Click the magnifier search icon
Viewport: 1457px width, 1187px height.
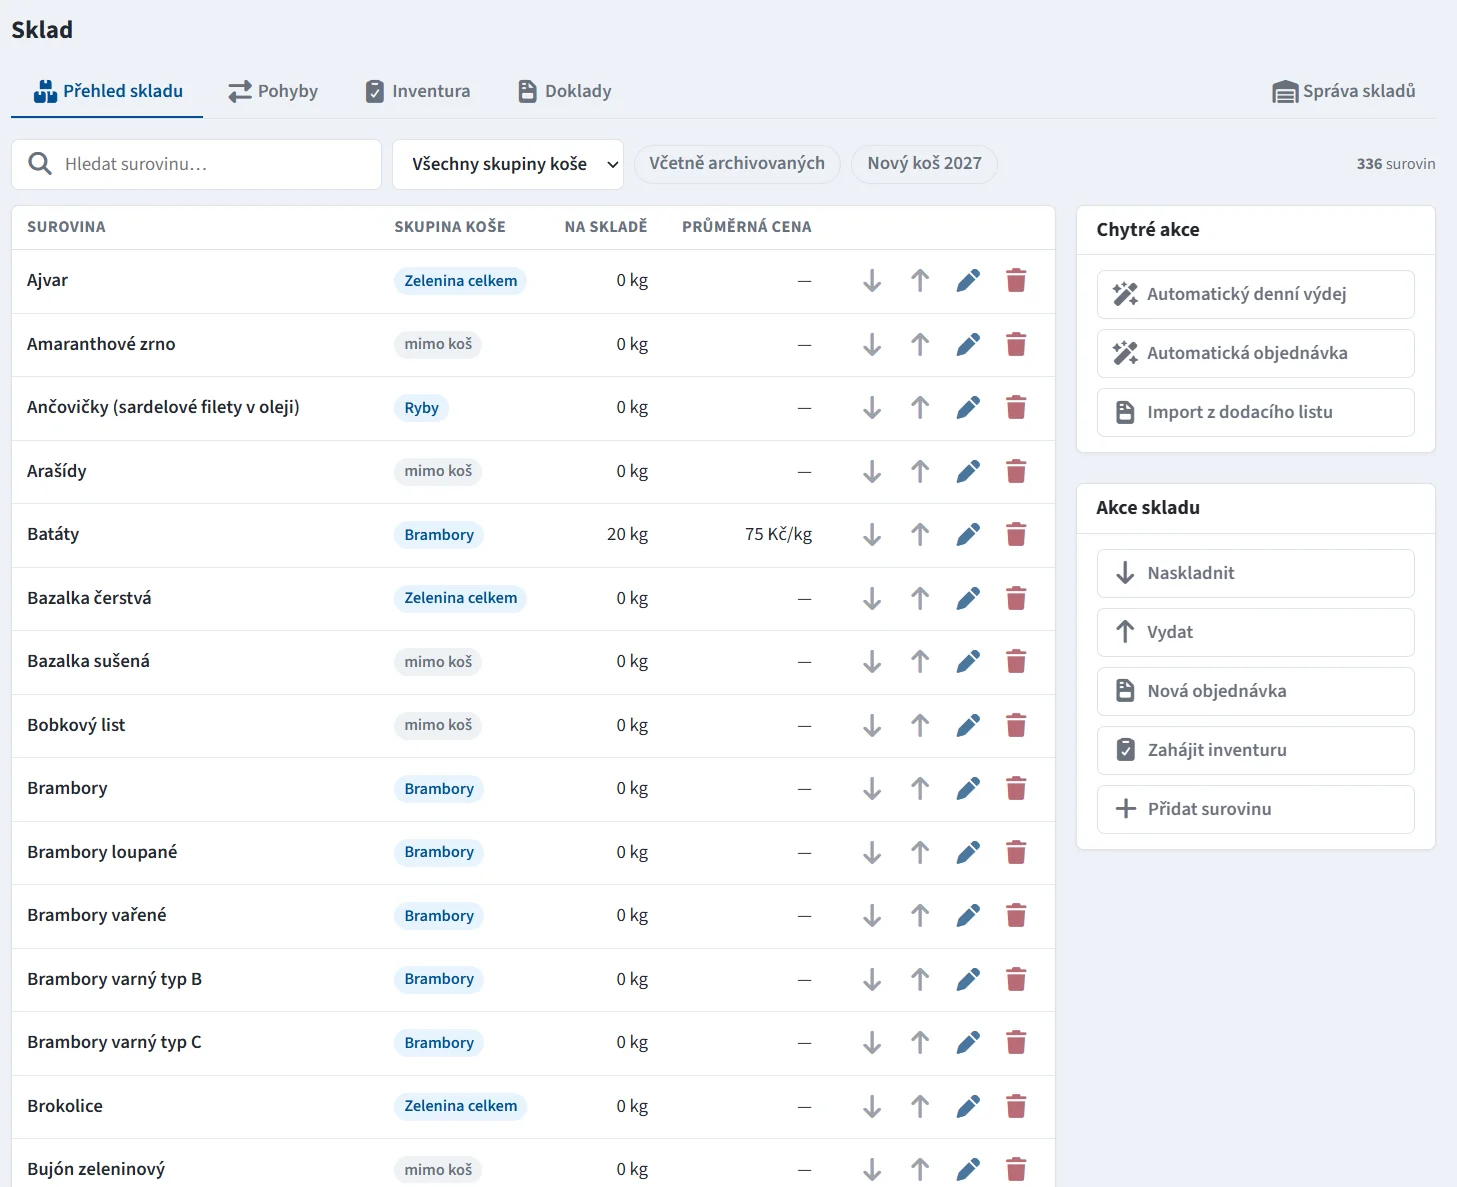pyautogui.click(x=40, y=164)
